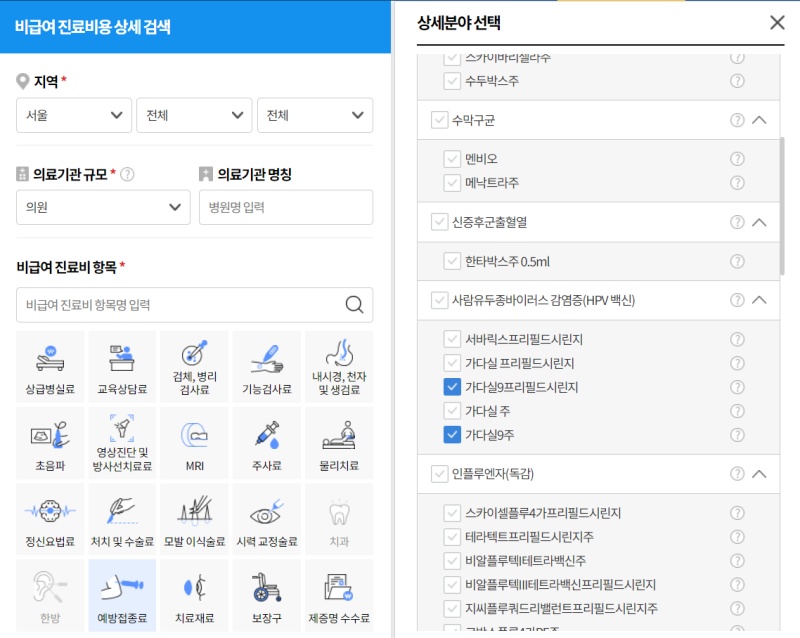Close the 상세분야 선택 panel
The height and width of the screenshot is (638, 800).
[777, 22]
